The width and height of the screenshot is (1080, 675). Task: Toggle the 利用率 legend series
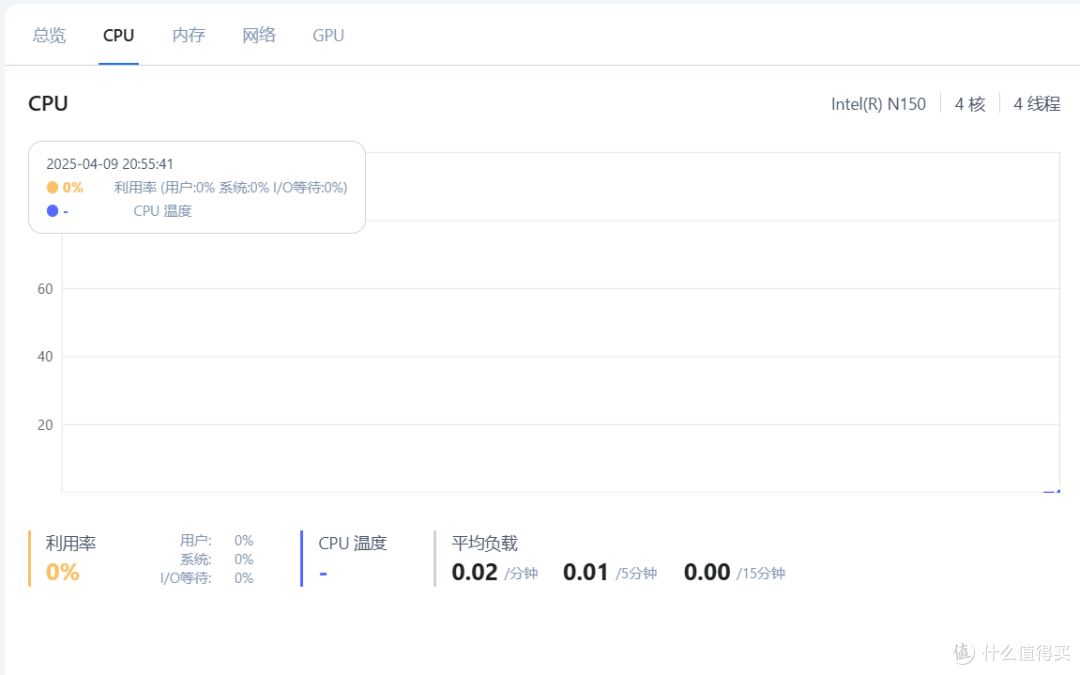[x=70, y=544]
